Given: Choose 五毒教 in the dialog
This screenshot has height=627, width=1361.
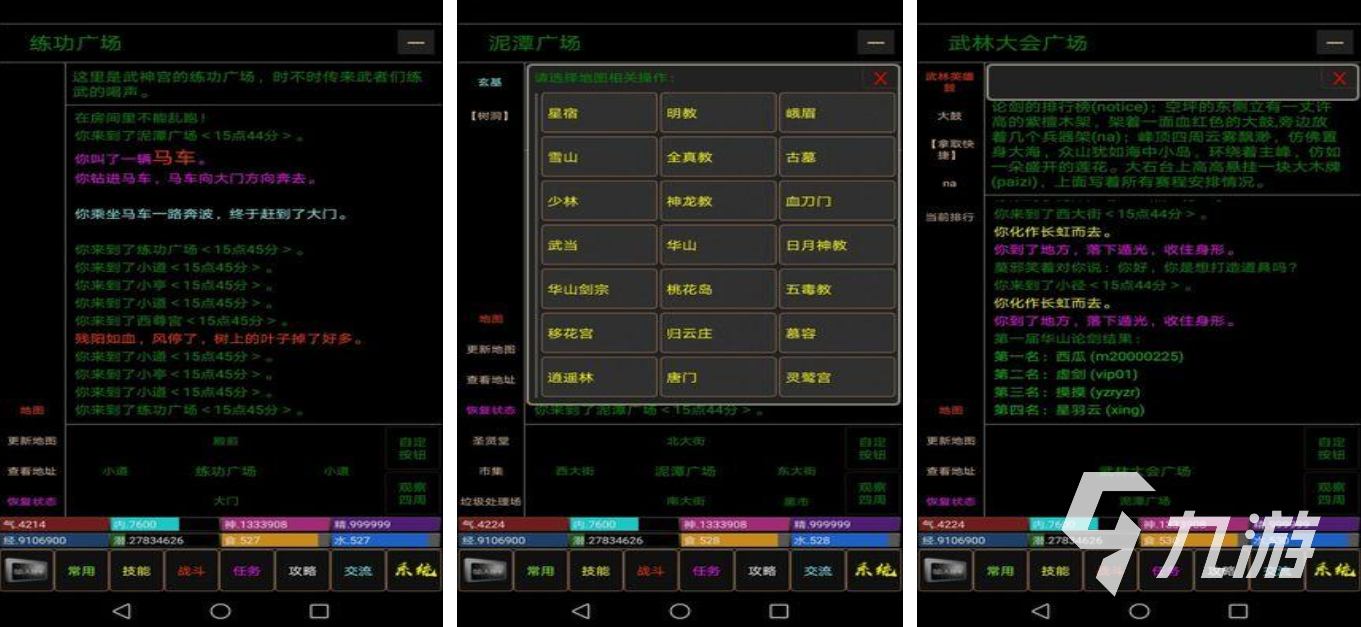Looking at the screenshot, I should pos(837,289).
